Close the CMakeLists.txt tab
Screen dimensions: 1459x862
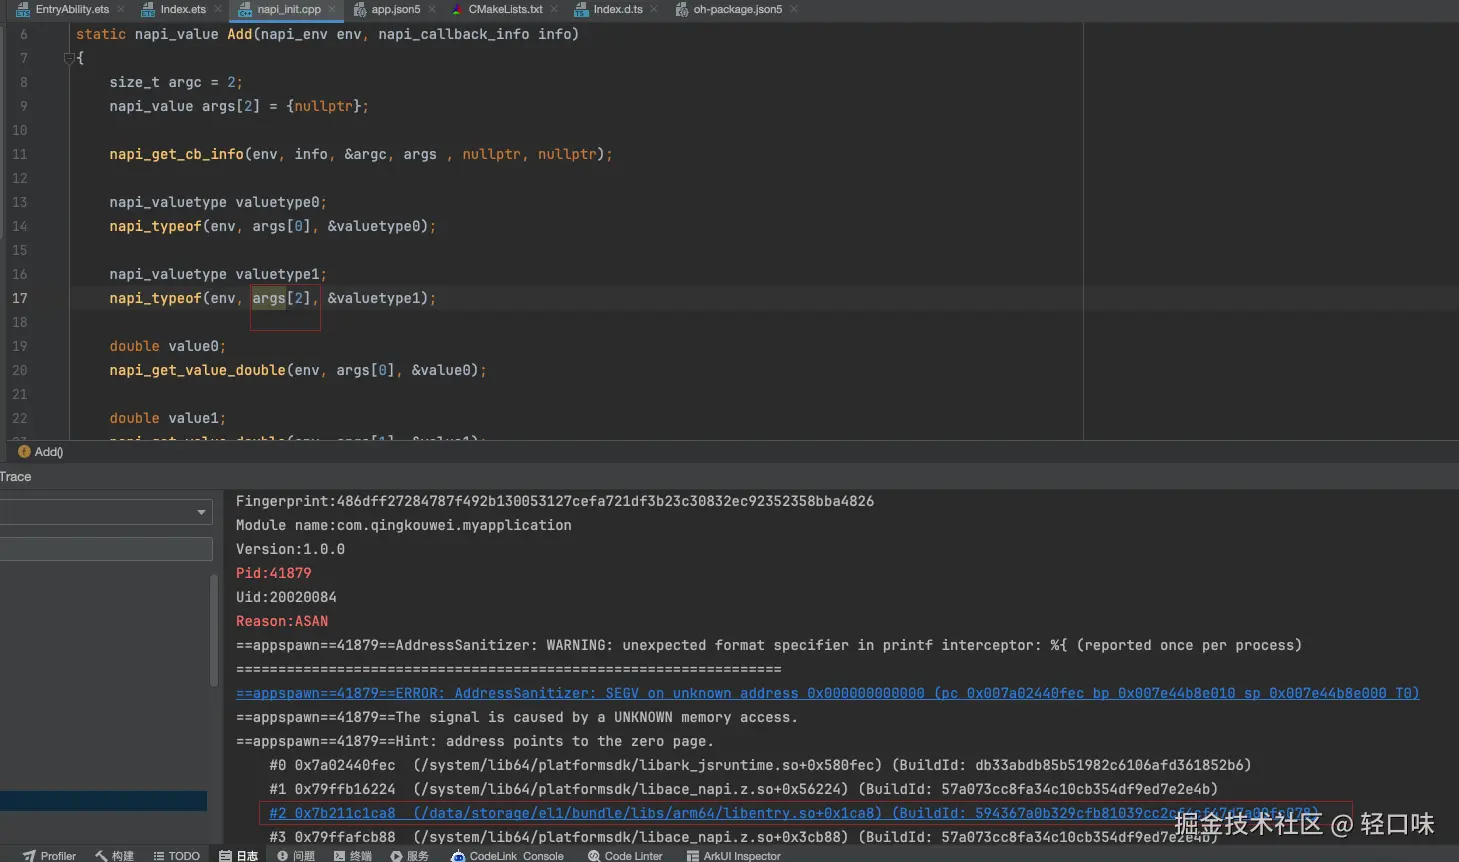click(x=554, y=9)
